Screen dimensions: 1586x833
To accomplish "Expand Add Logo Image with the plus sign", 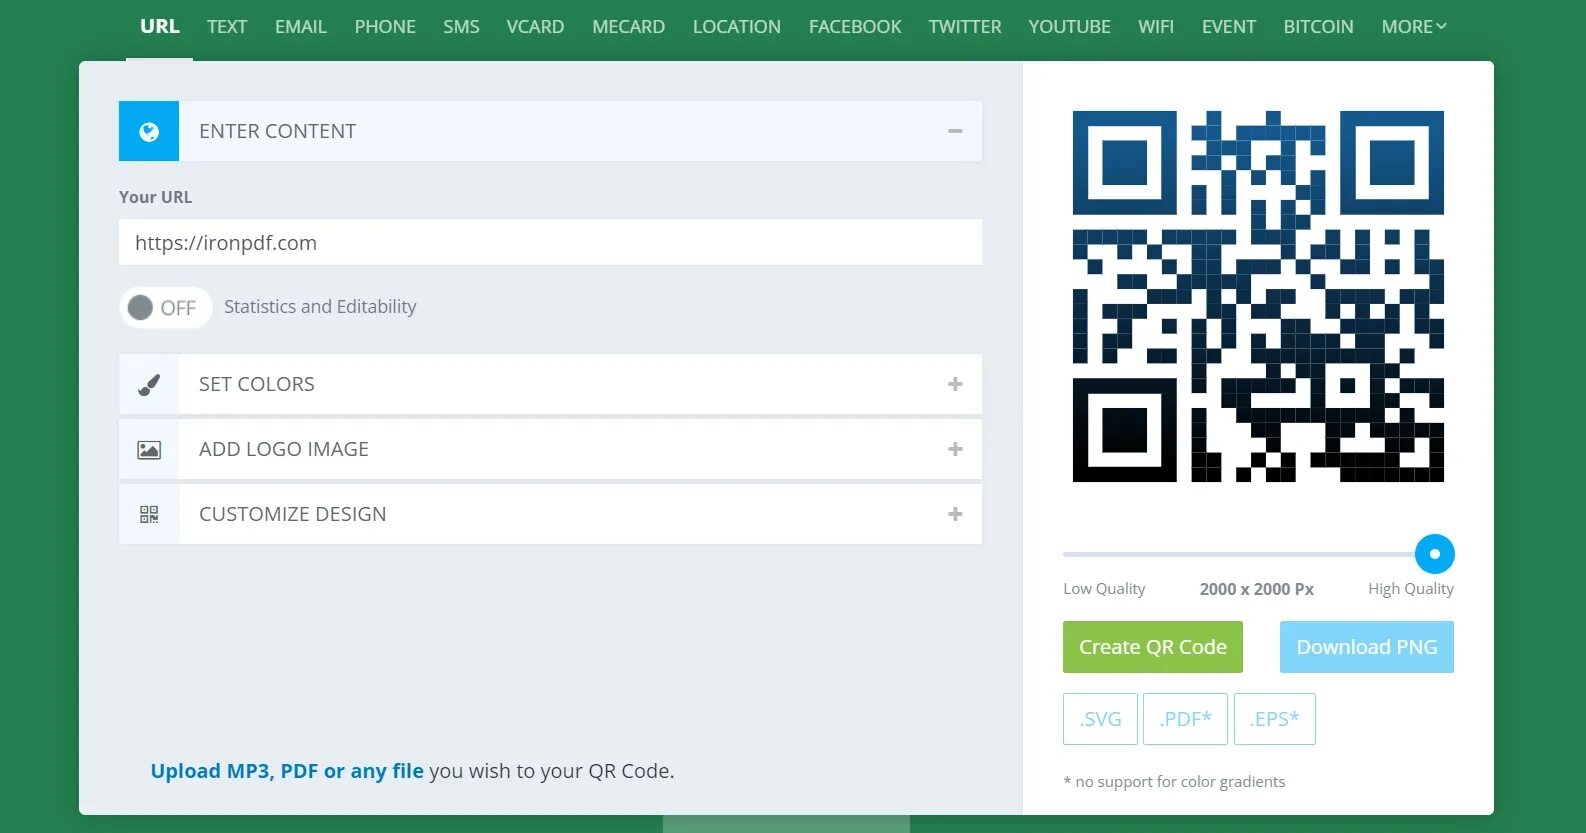I will [955, 449].
